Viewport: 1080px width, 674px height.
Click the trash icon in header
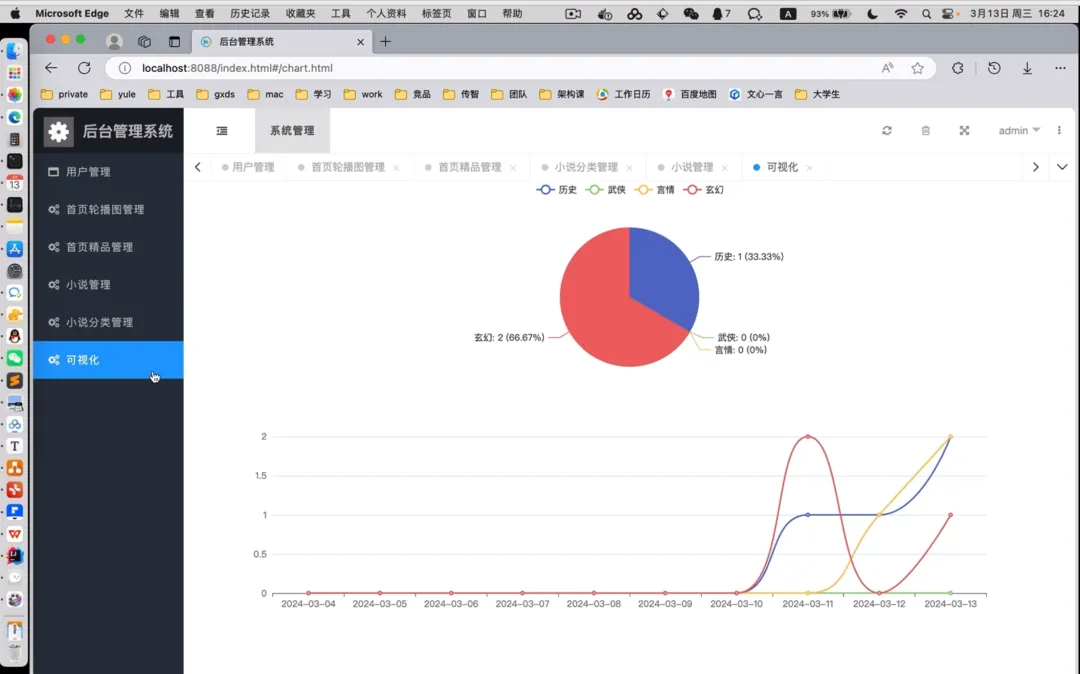(x=926, y=131)
